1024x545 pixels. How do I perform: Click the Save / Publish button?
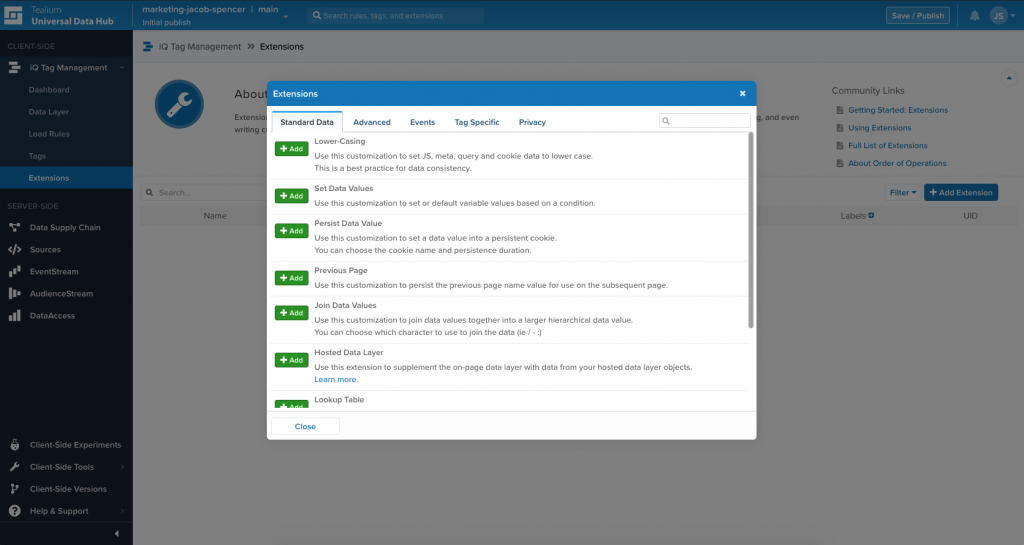point(917,15)
